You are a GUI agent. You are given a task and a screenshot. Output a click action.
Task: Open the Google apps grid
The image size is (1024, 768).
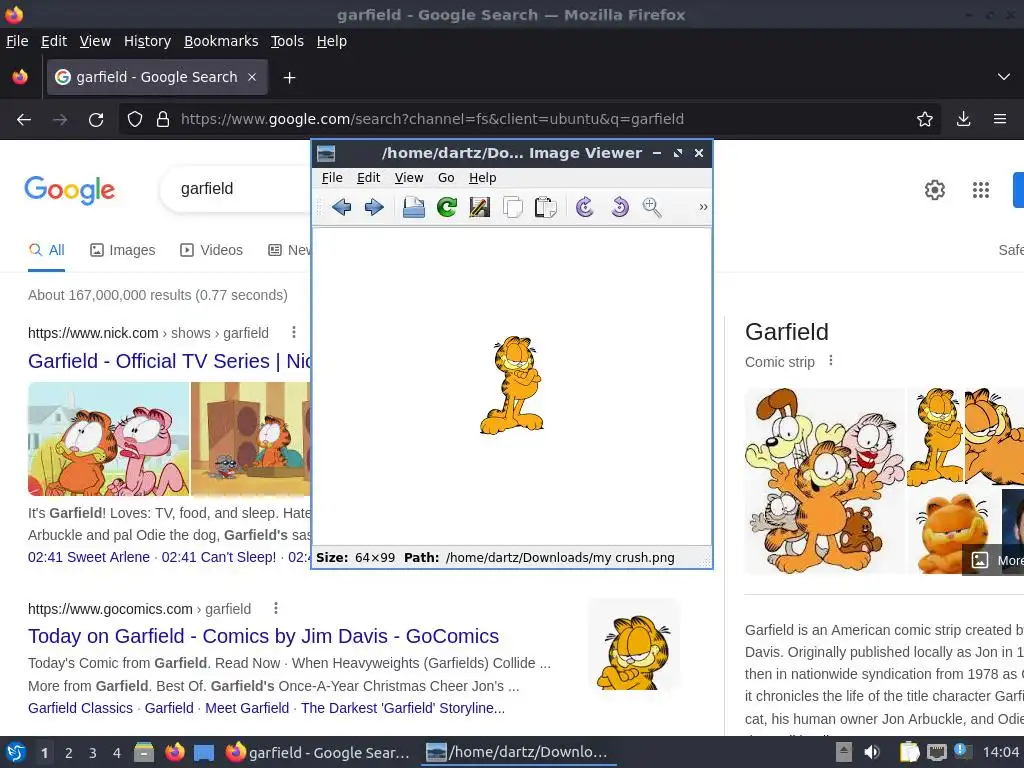coord(981,189)
